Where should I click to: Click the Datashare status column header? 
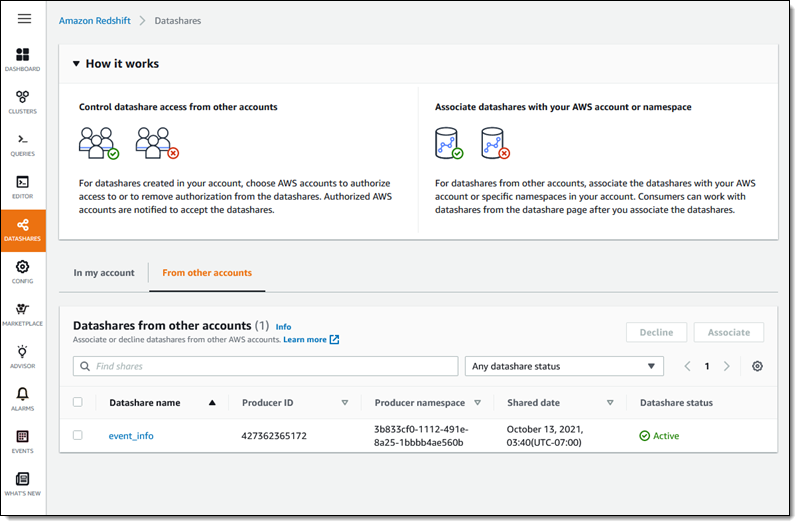coord(676,403)
